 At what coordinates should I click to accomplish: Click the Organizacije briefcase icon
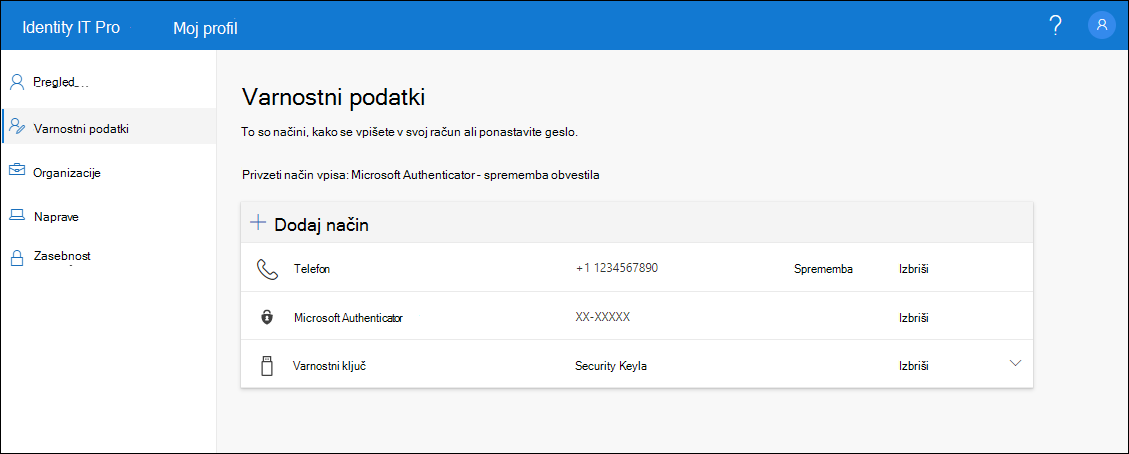pos(17,171)
